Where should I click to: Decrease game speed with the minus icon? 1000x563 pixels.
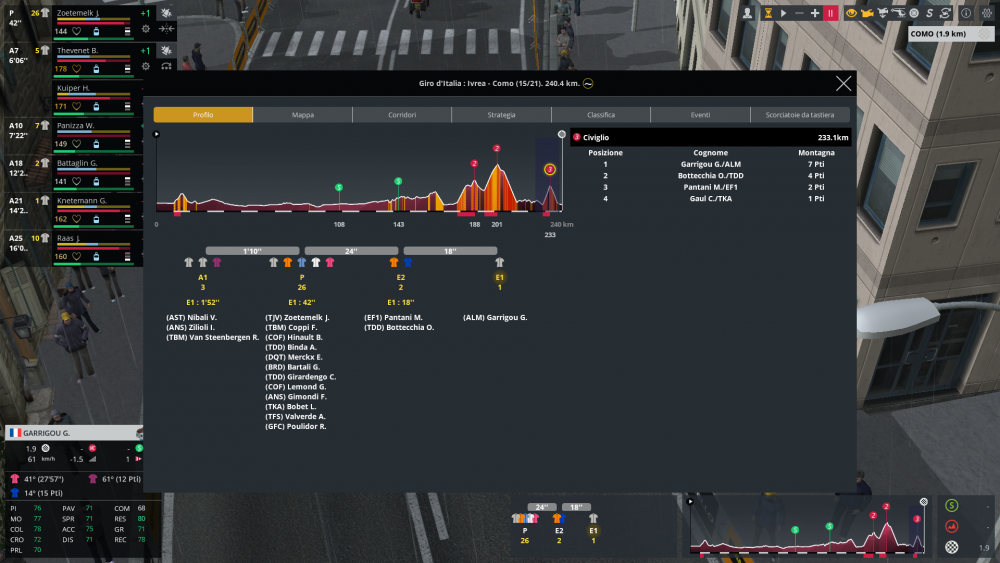coord(799,13)
